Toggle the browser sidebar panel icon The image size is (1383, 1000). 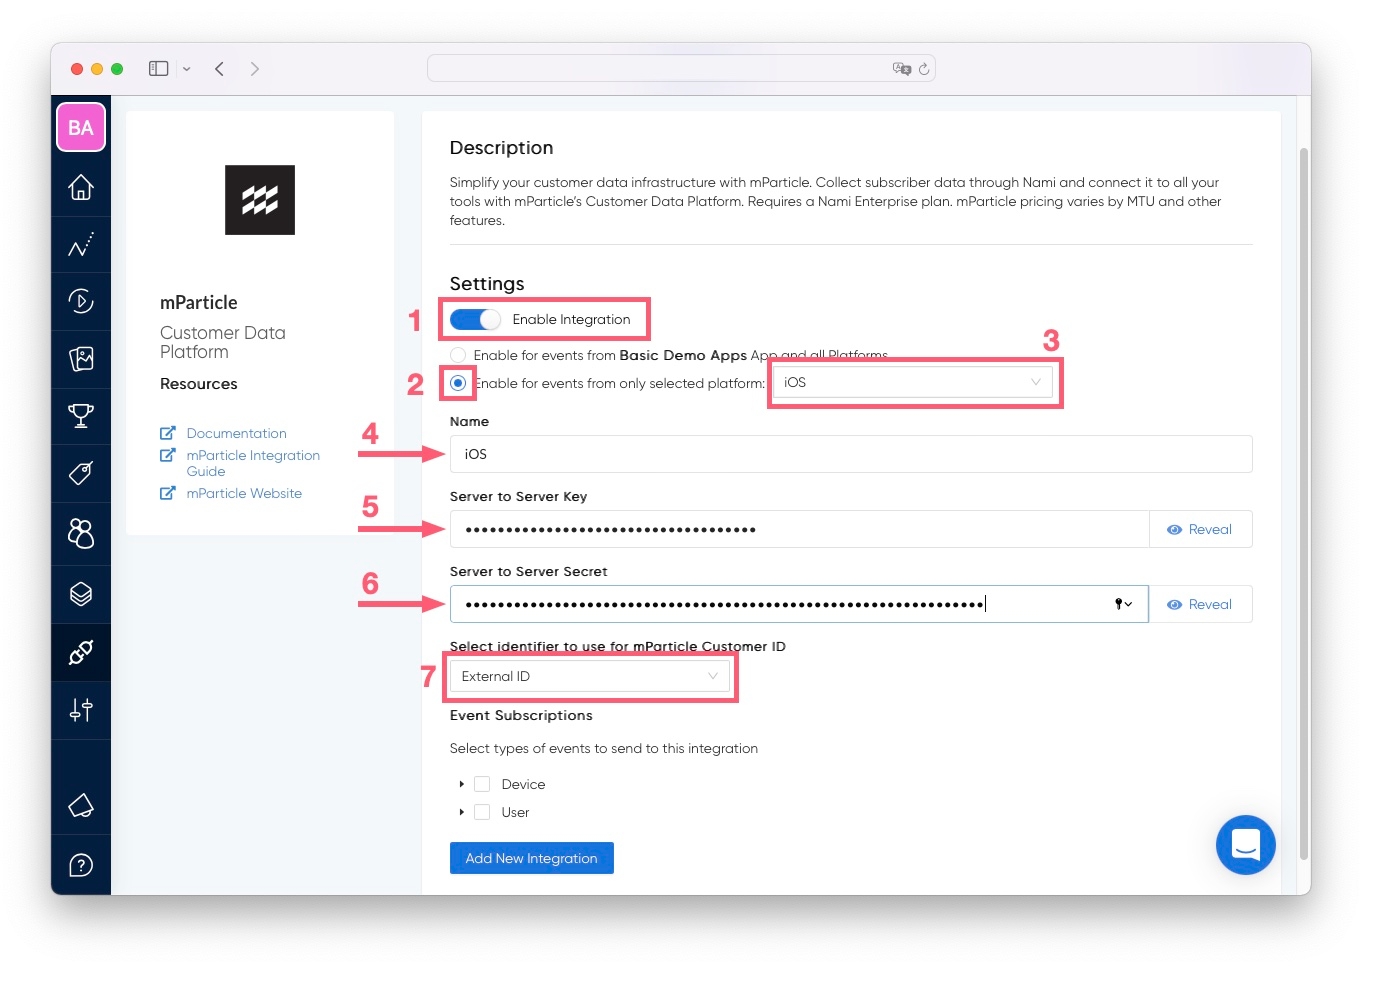pyautogui.click(x=158, y=69)
